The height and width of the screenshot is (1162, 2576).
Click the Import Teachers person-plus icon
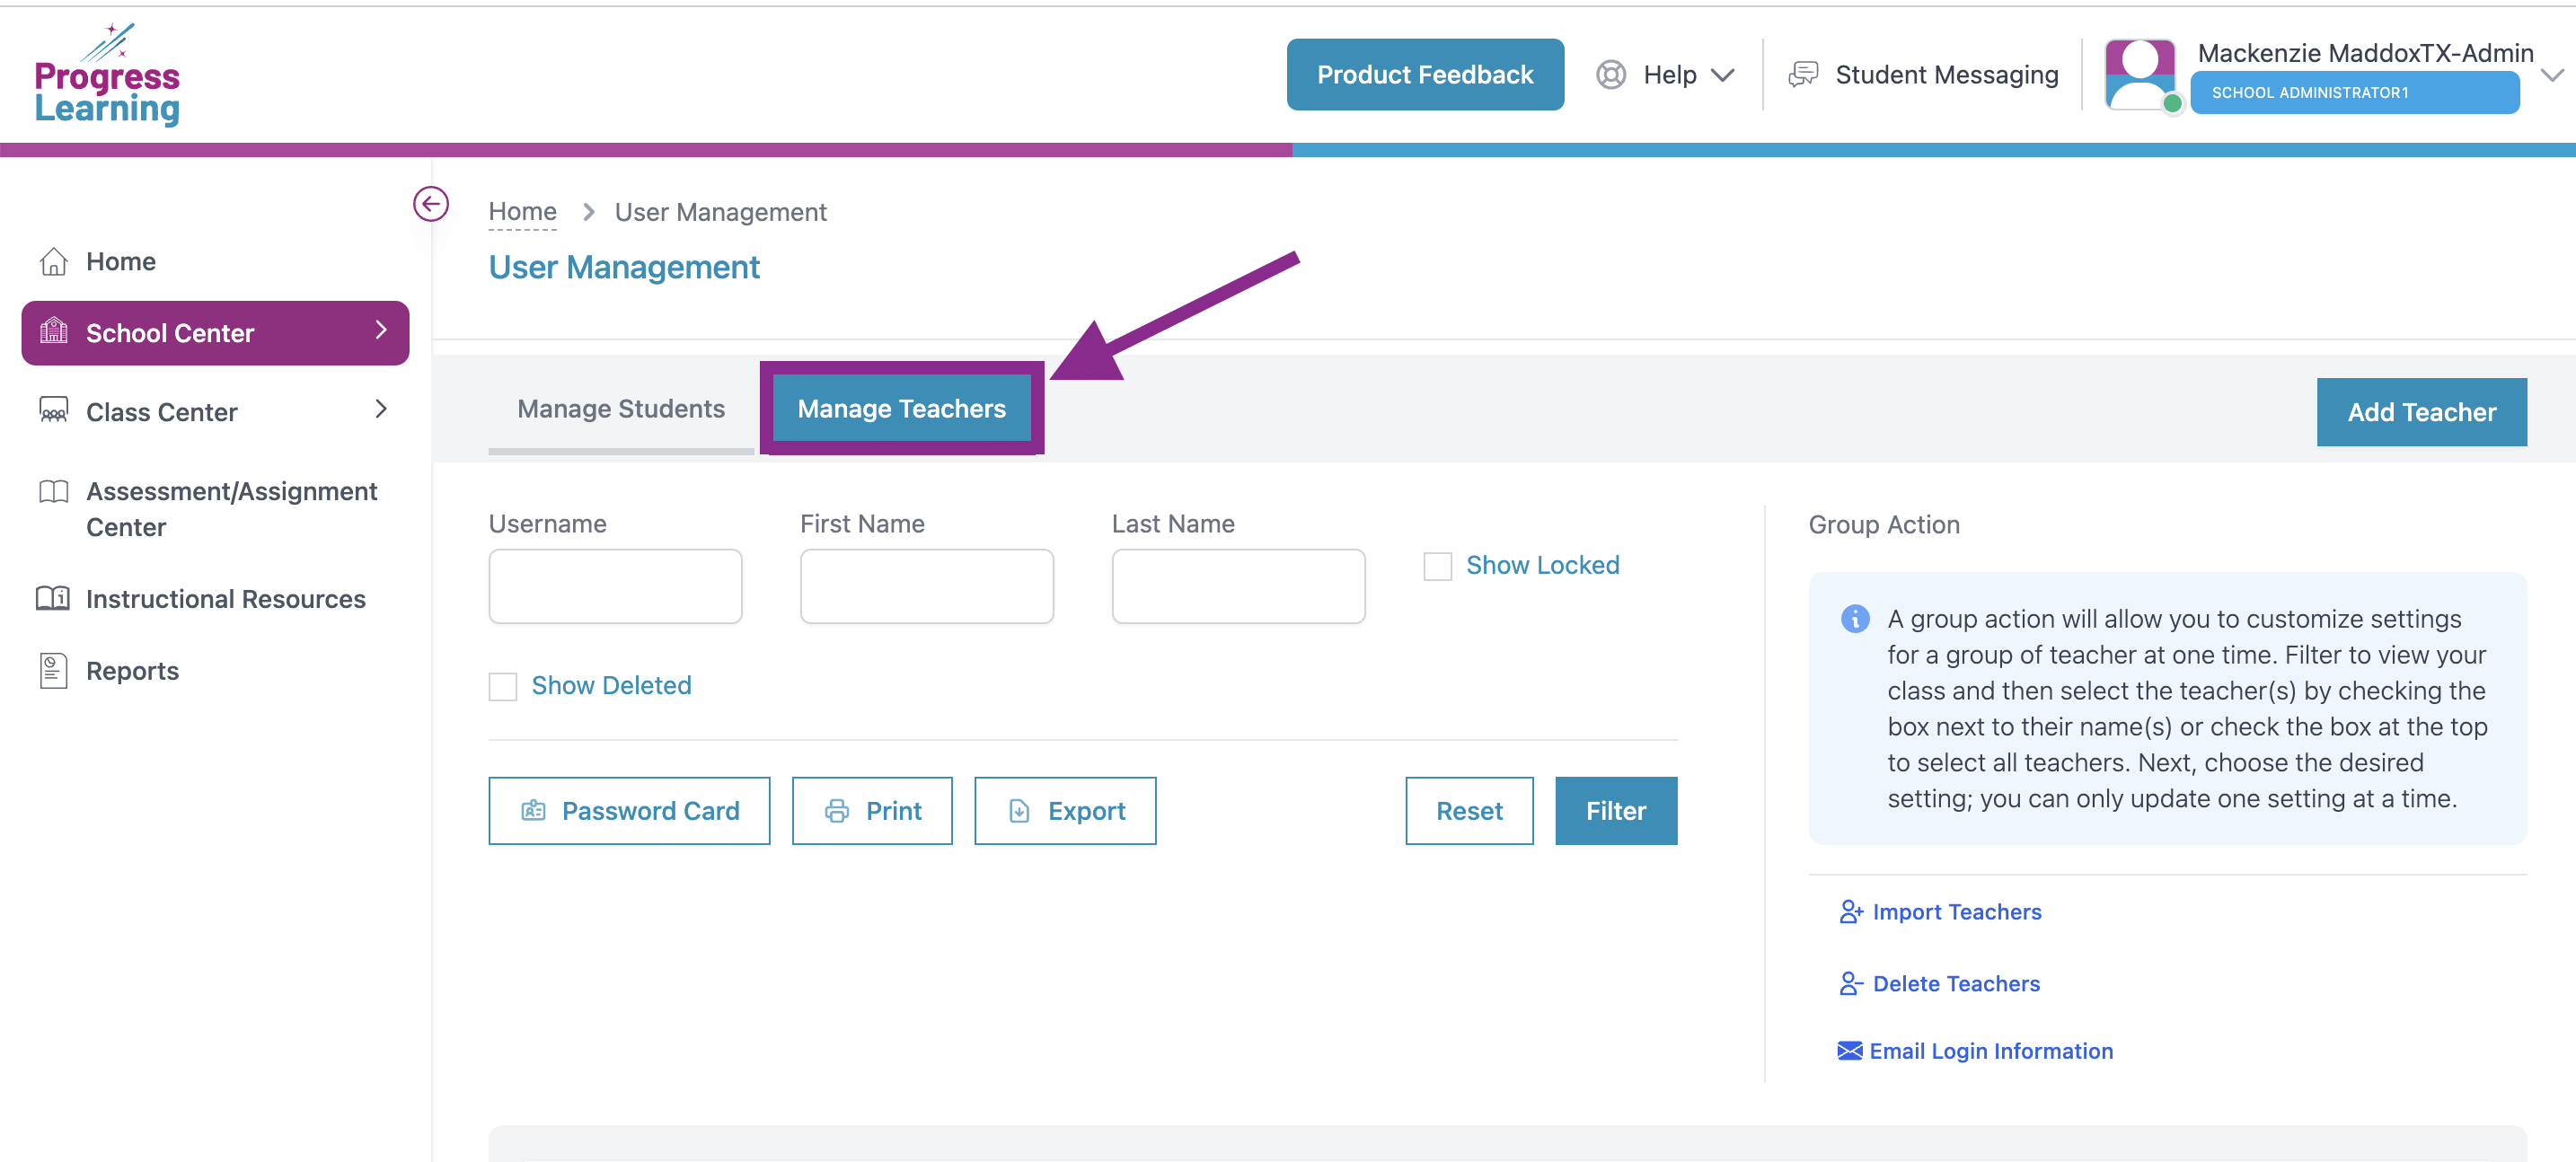point(1851,911)
